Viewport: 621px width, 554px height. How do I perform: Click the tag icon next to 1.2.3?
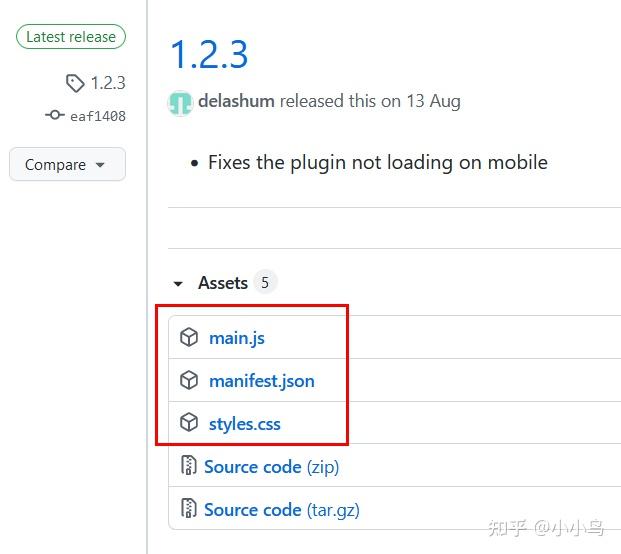pyautogui.click(x=75, y=83)
